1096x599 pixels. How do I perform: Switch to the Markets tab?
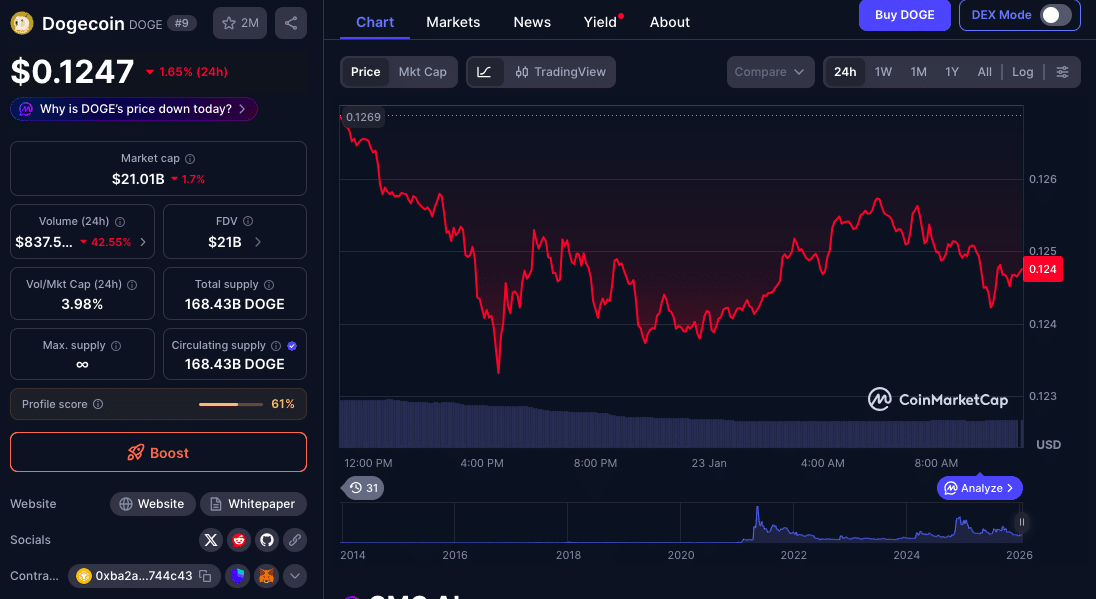pyautogui.click(x=453, y=21)
